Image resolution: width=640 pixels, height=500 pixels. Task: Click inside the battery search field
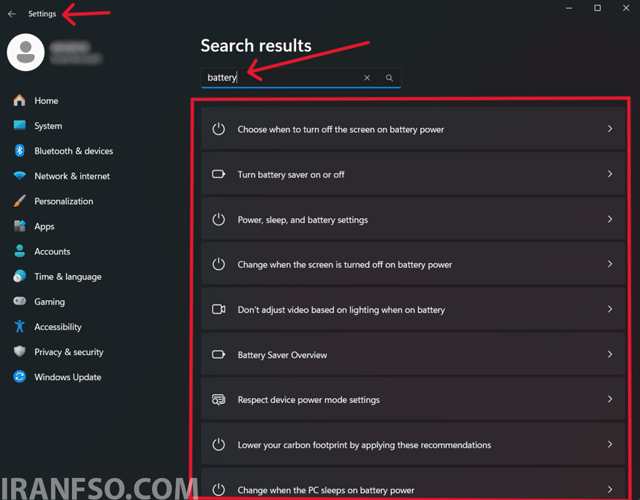click(282, 78)
